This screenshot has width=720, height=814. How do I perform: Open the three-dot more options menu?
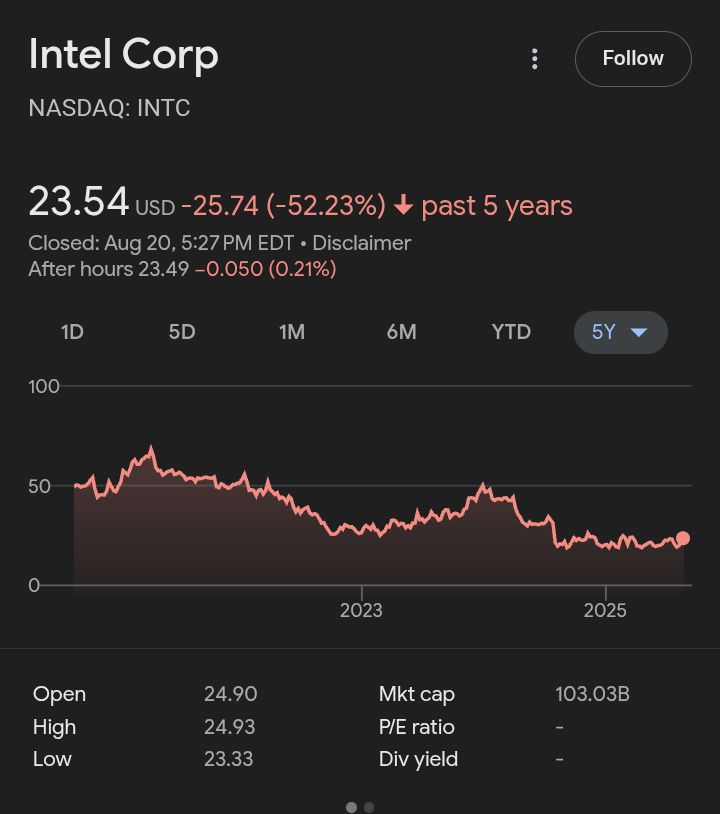pyautogui.click(x=535, y=59)
